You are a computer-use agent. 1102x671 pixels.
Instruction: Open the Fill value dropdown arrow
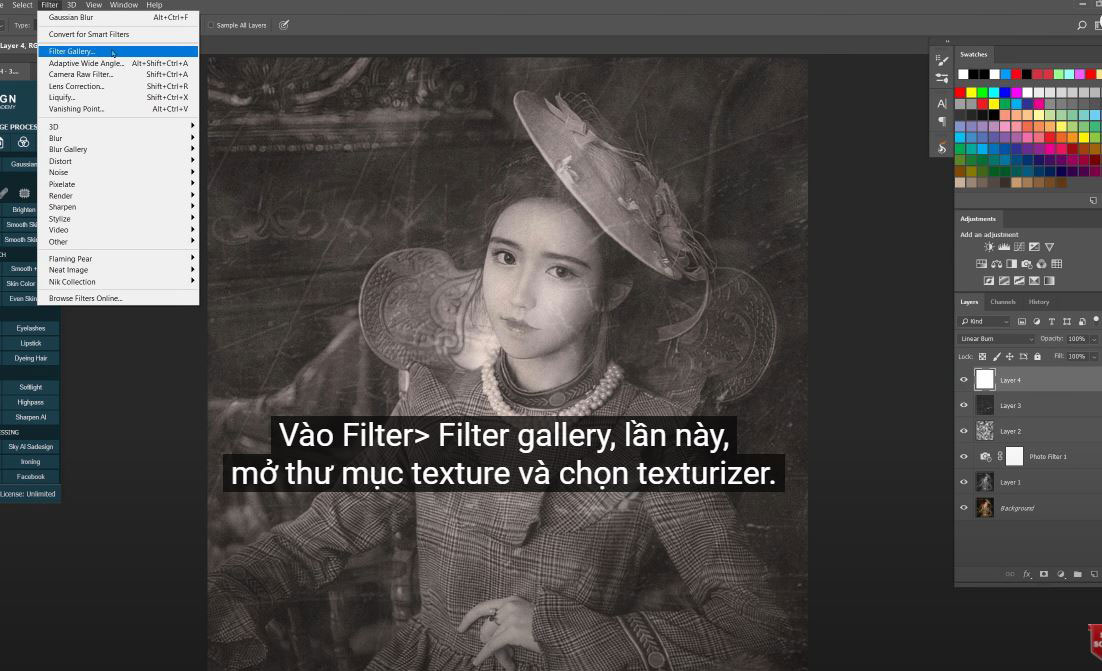[x=1094, y=356]
